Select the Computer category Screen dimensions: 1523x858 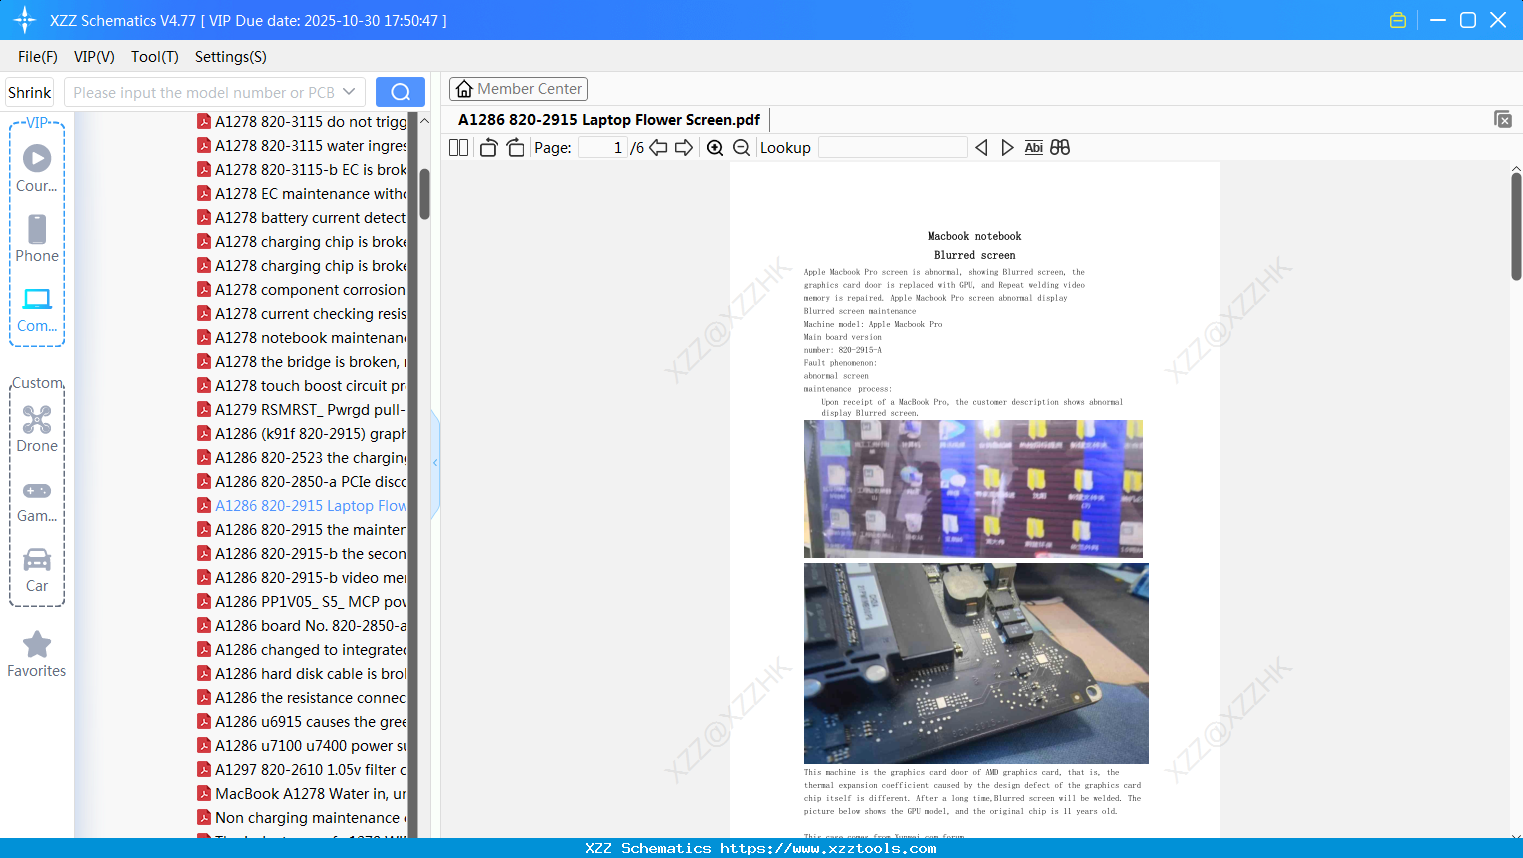click(x=37, y=309)
